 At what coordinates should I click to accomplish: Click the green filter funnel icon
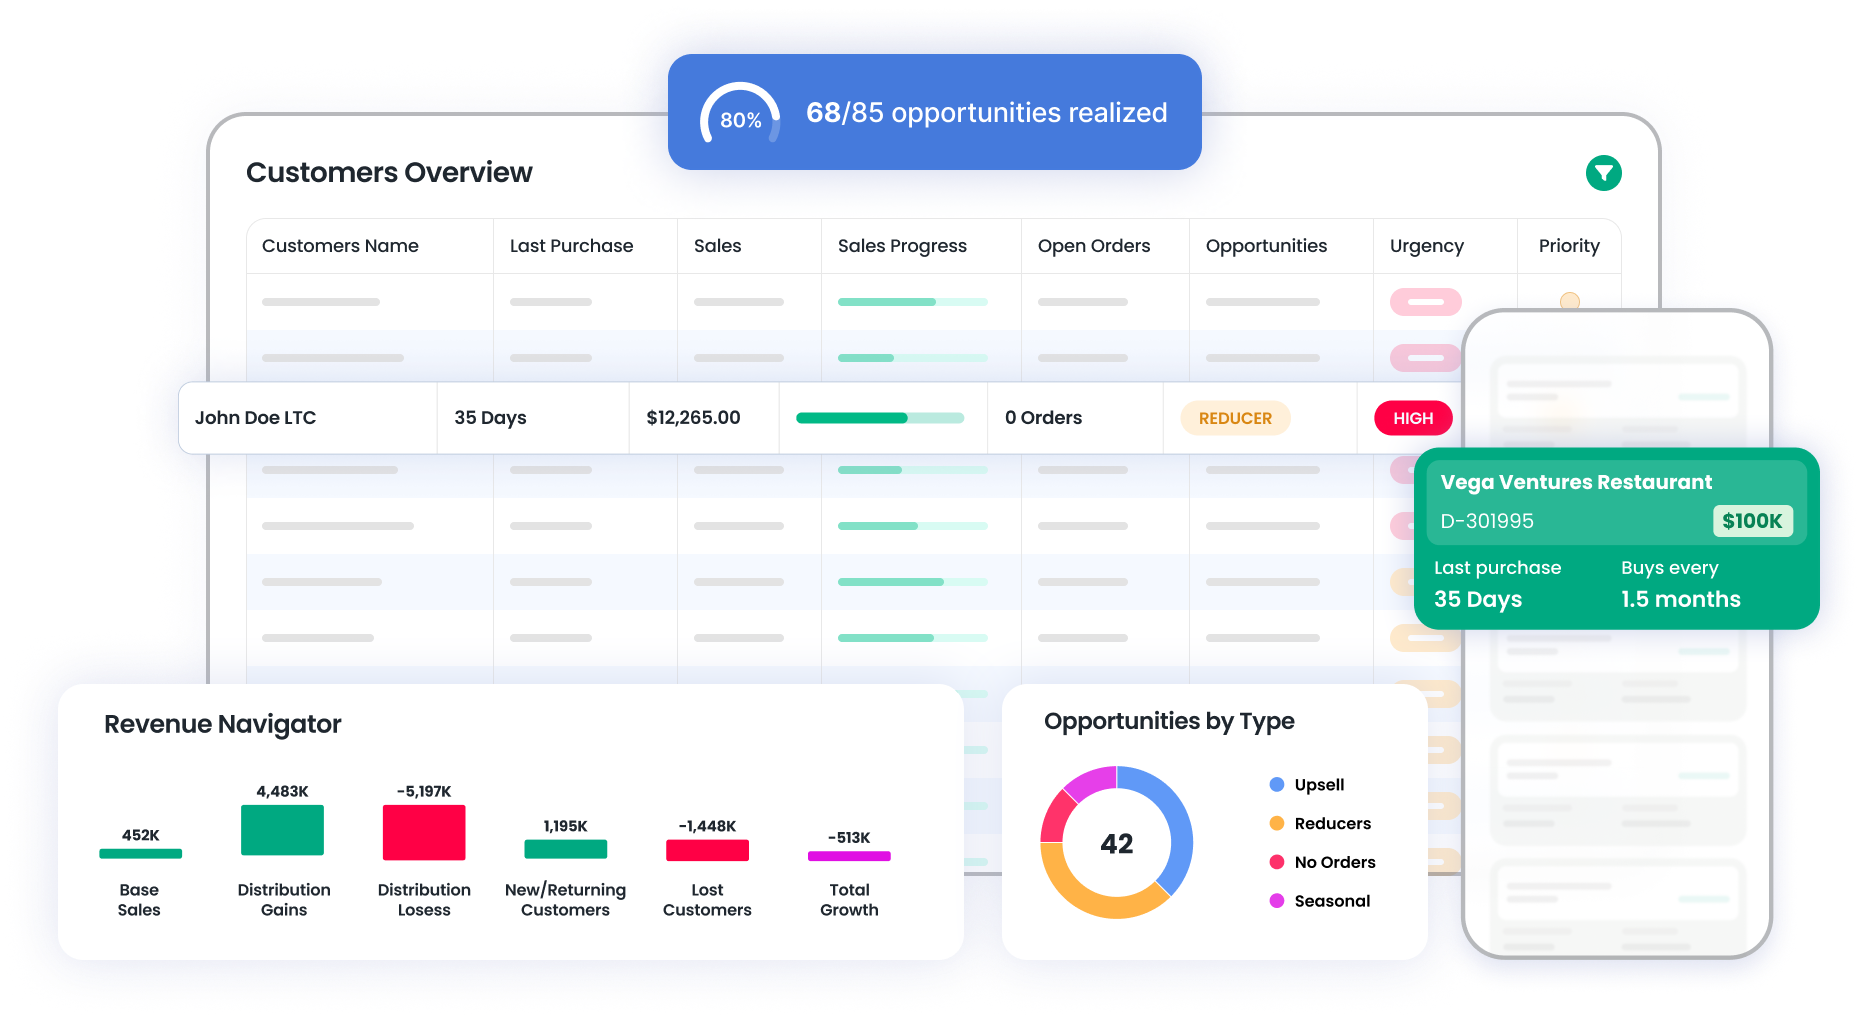1603,173
